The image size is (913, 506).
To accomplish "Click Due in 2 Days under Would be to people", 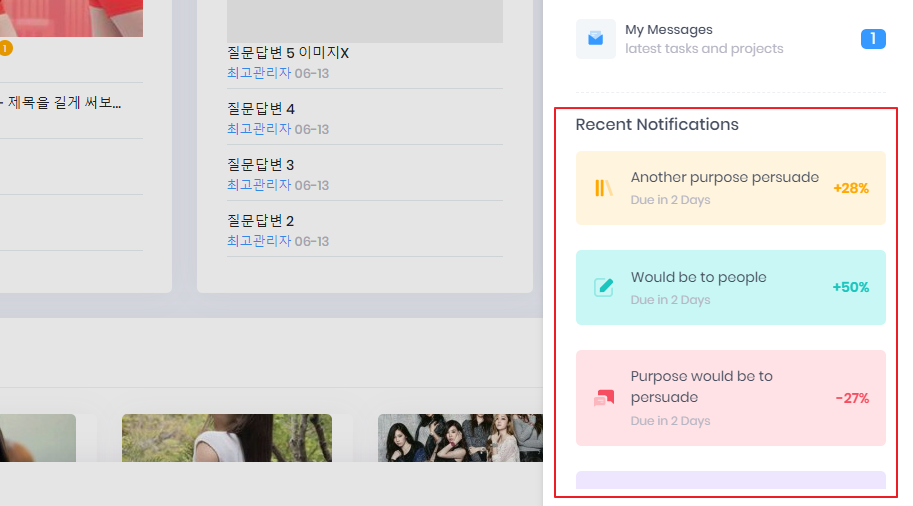I will 670,300.
